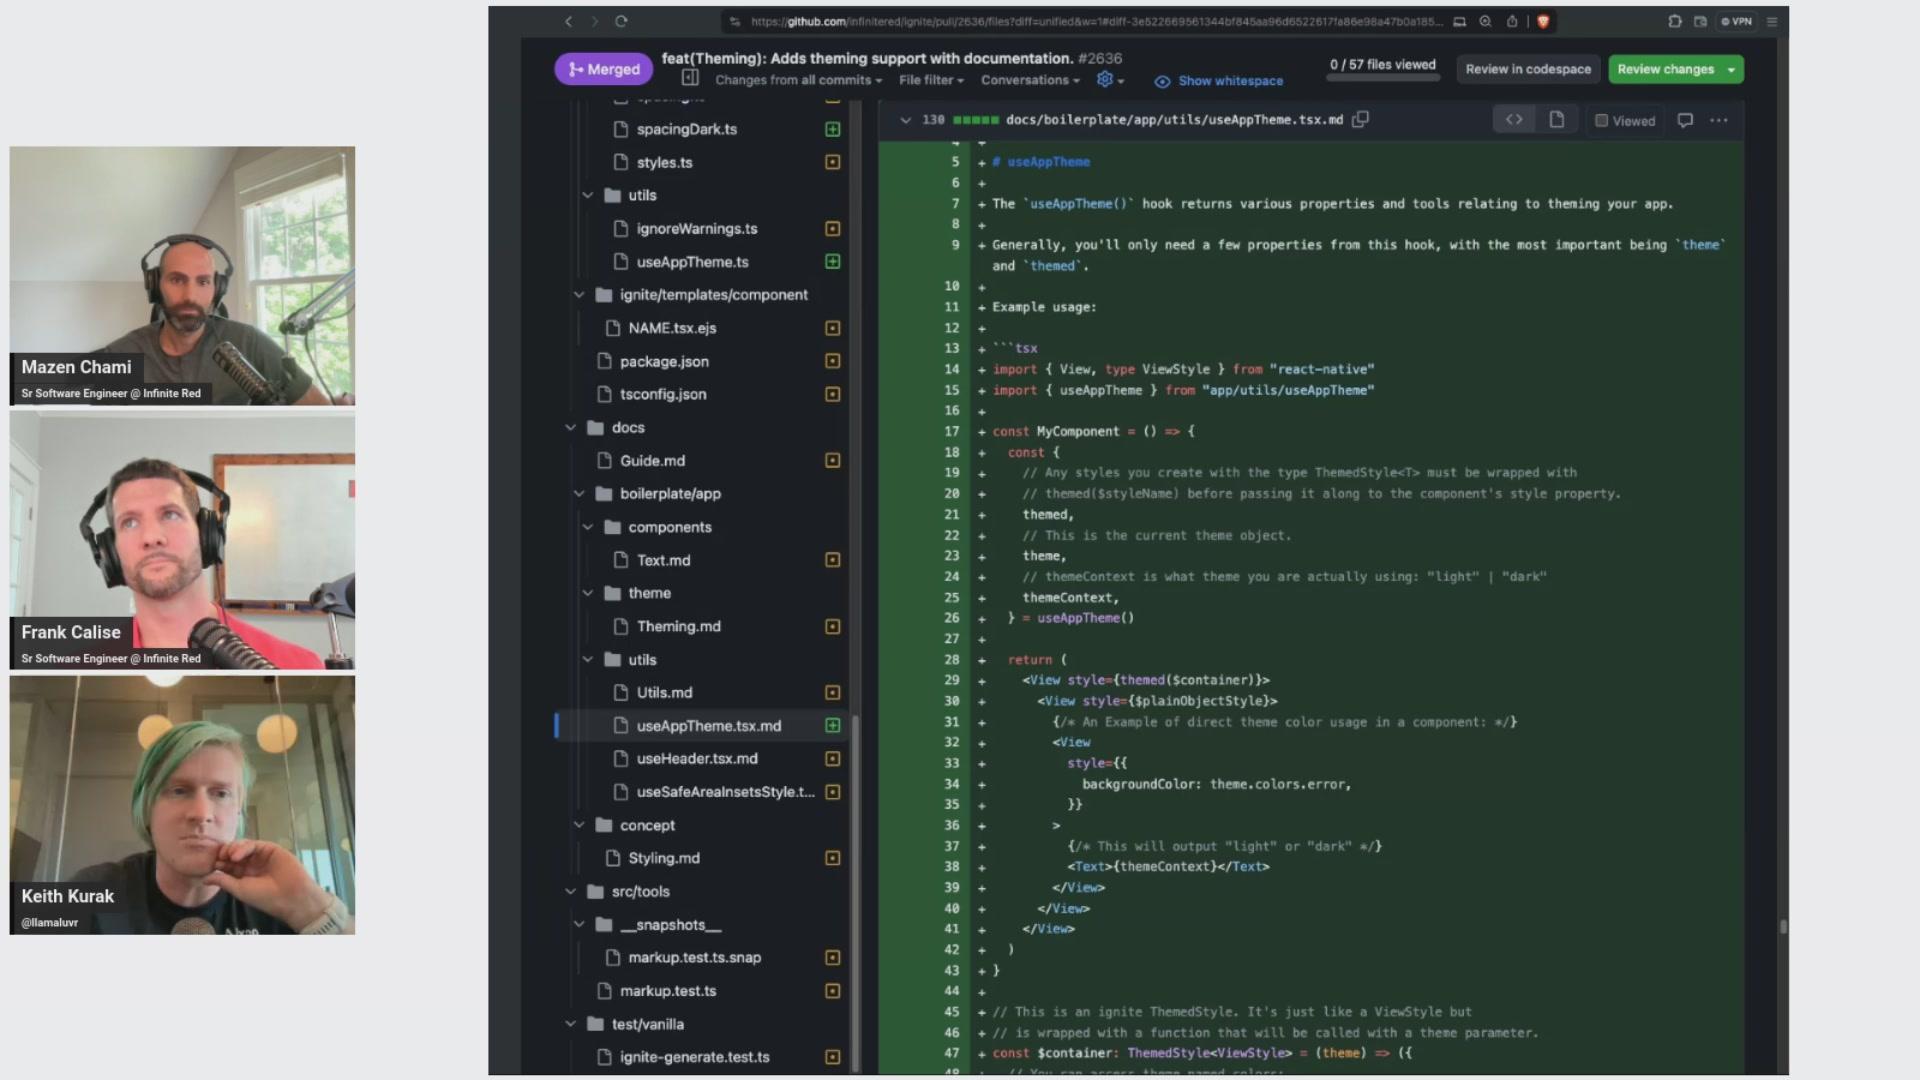Reload the GitHub page
Screen dimensions: 1920x1080
621,21
